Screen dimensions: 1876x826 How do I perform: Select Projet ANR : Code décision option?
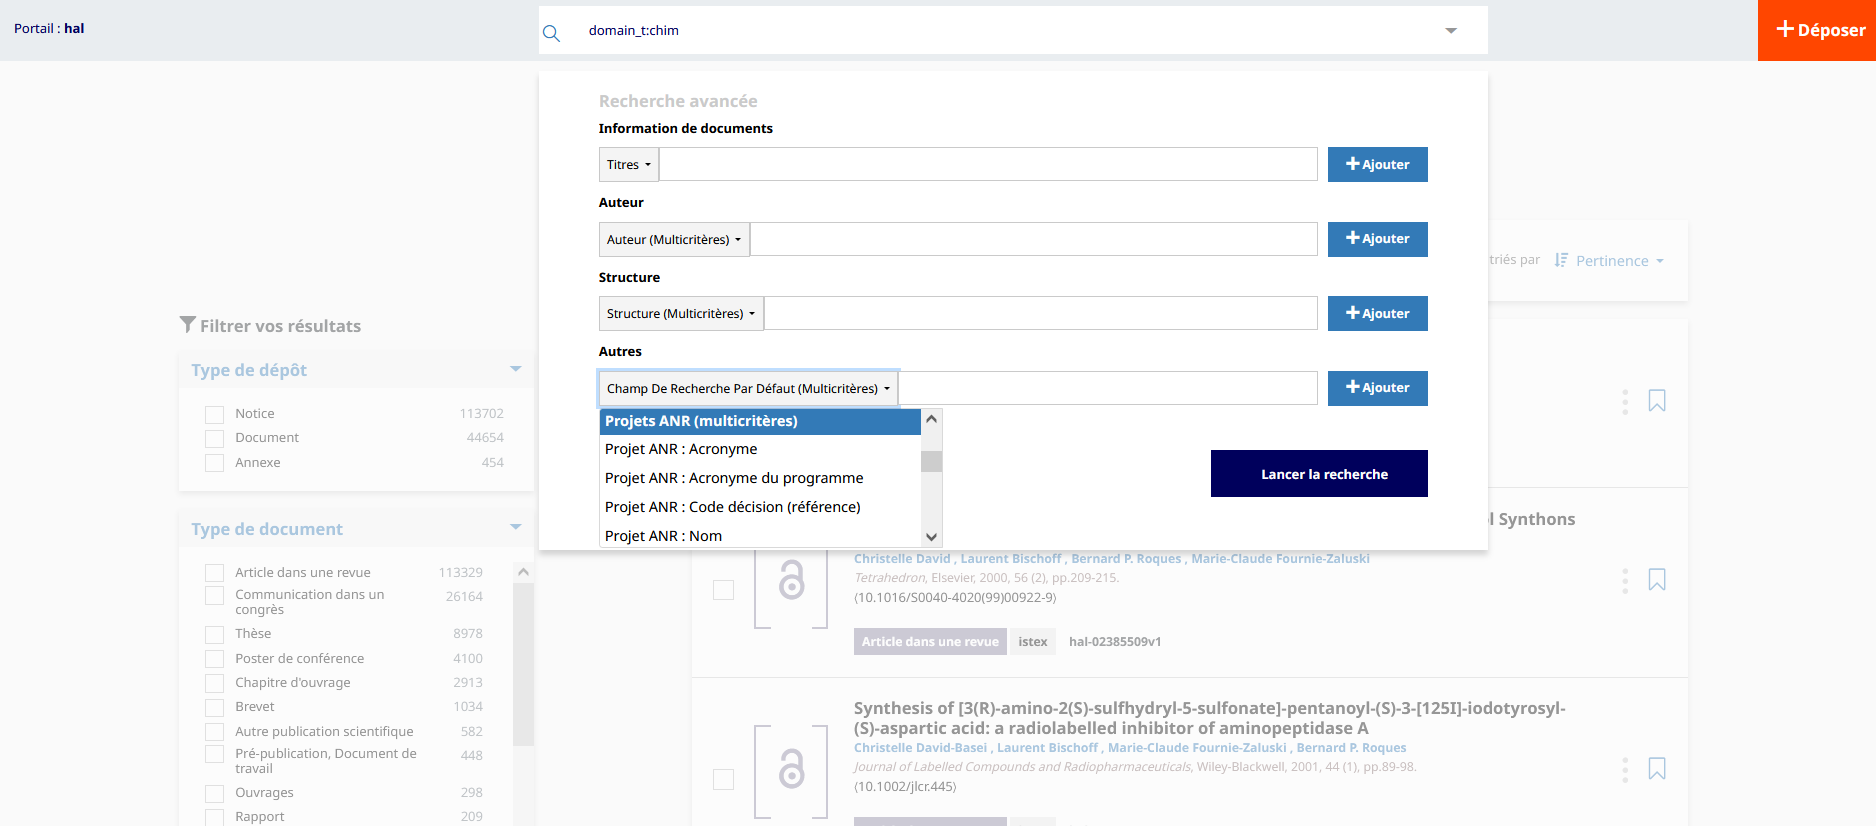click(760, 507)
